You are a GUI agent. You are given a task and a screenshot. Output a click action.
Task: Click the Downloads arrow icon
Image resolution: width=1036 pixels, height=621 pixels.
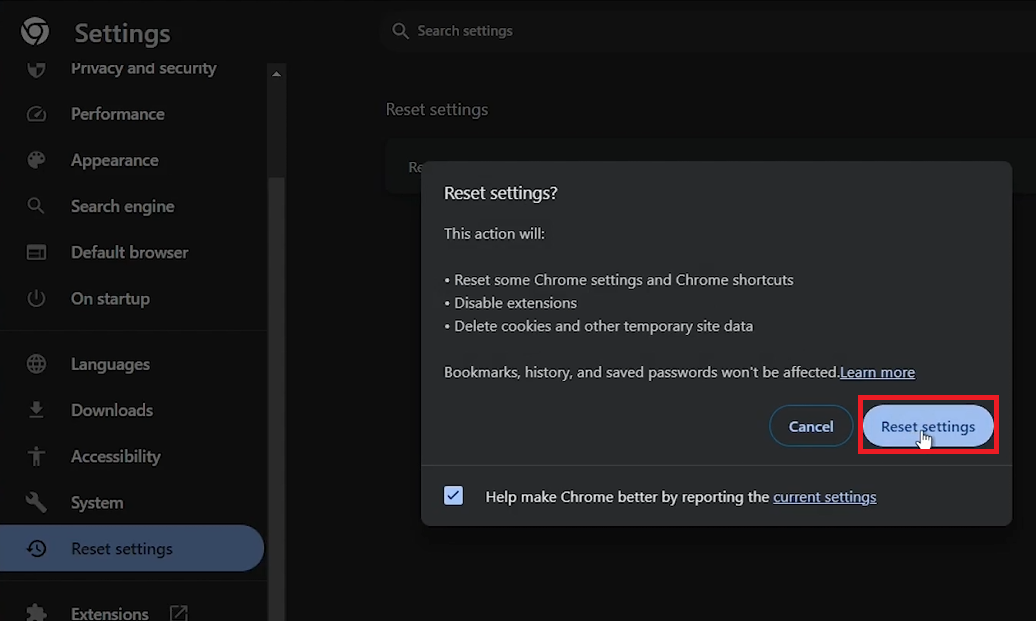36,410
